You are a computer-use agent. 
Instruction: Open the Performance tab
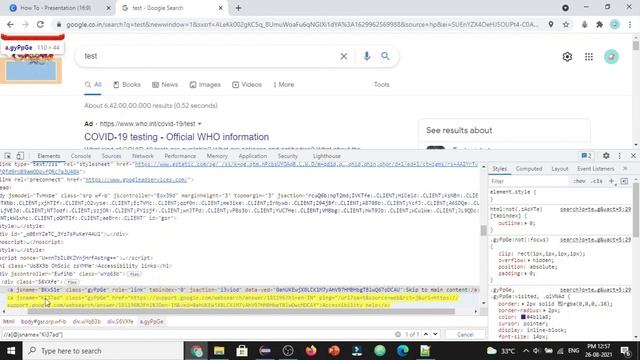(180, 156)
